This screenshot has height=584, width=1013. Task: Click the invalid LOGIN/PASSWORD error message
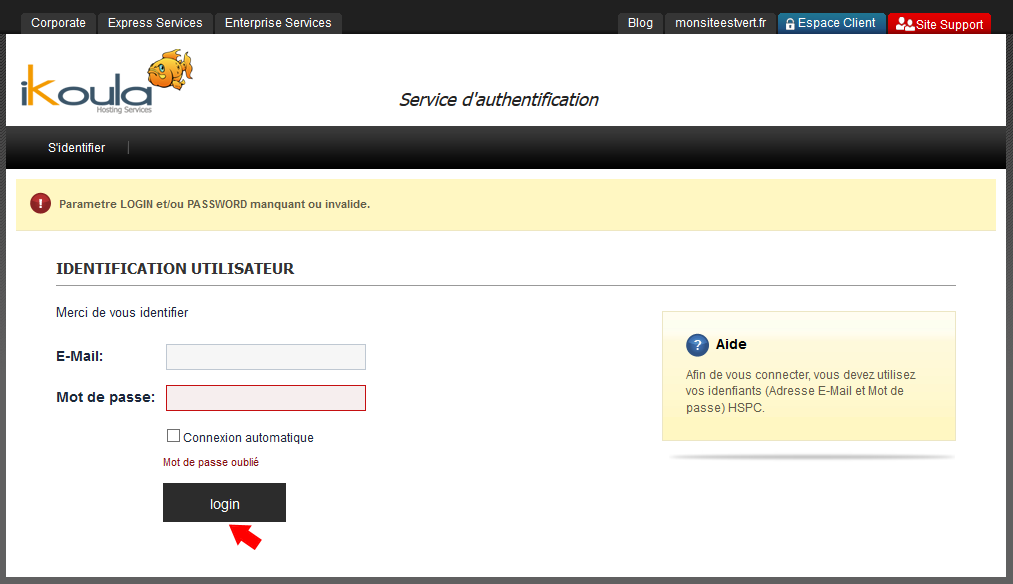tap(214, 204)
